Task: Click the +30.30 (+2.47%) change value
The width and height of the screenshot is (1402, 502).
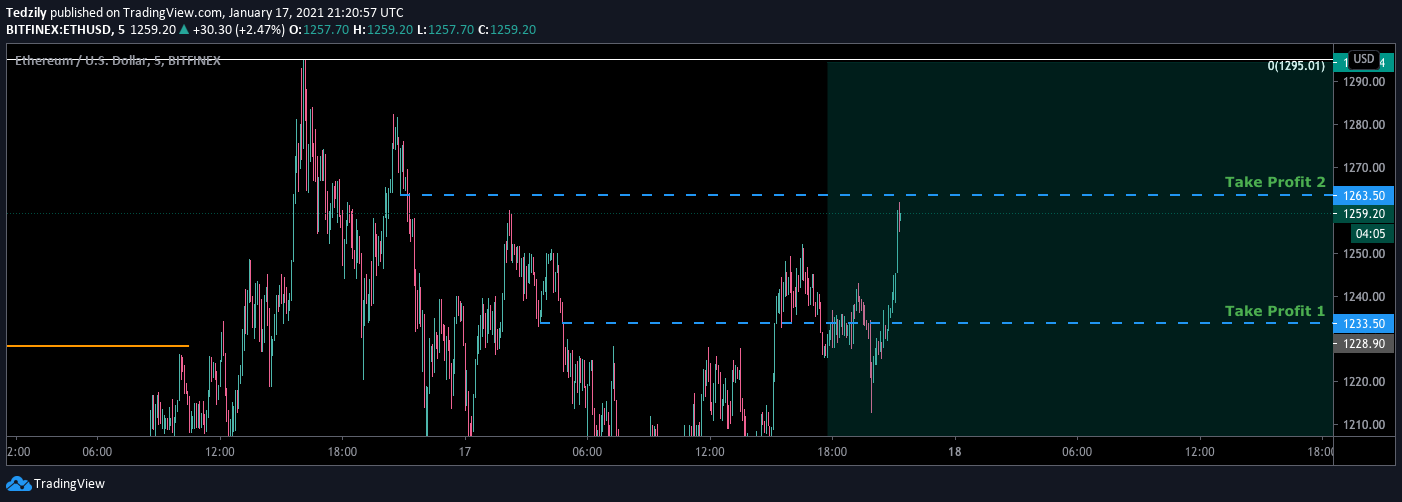Action: [x=237, y=30]
